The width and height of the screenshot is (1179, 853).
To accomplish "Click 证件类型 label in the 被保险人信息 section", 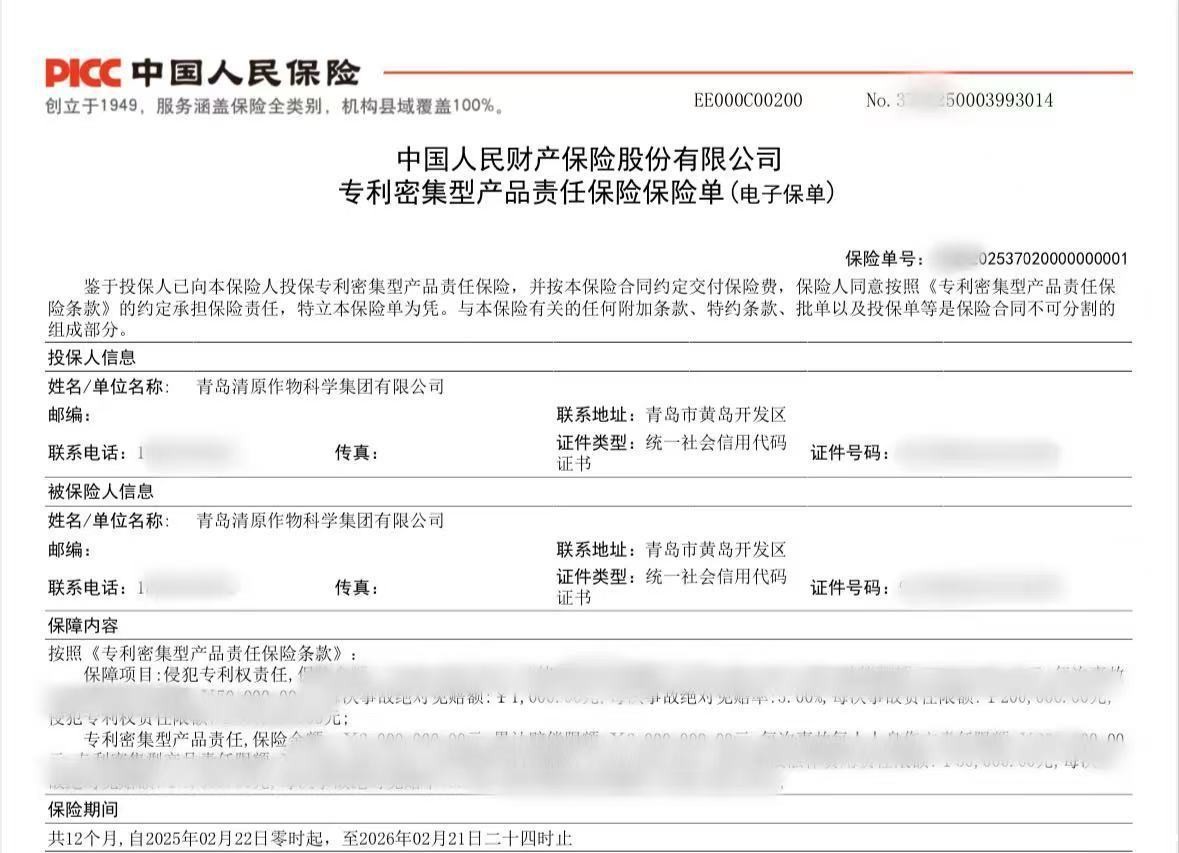I will pyautogui.click(x=596, y=576).
